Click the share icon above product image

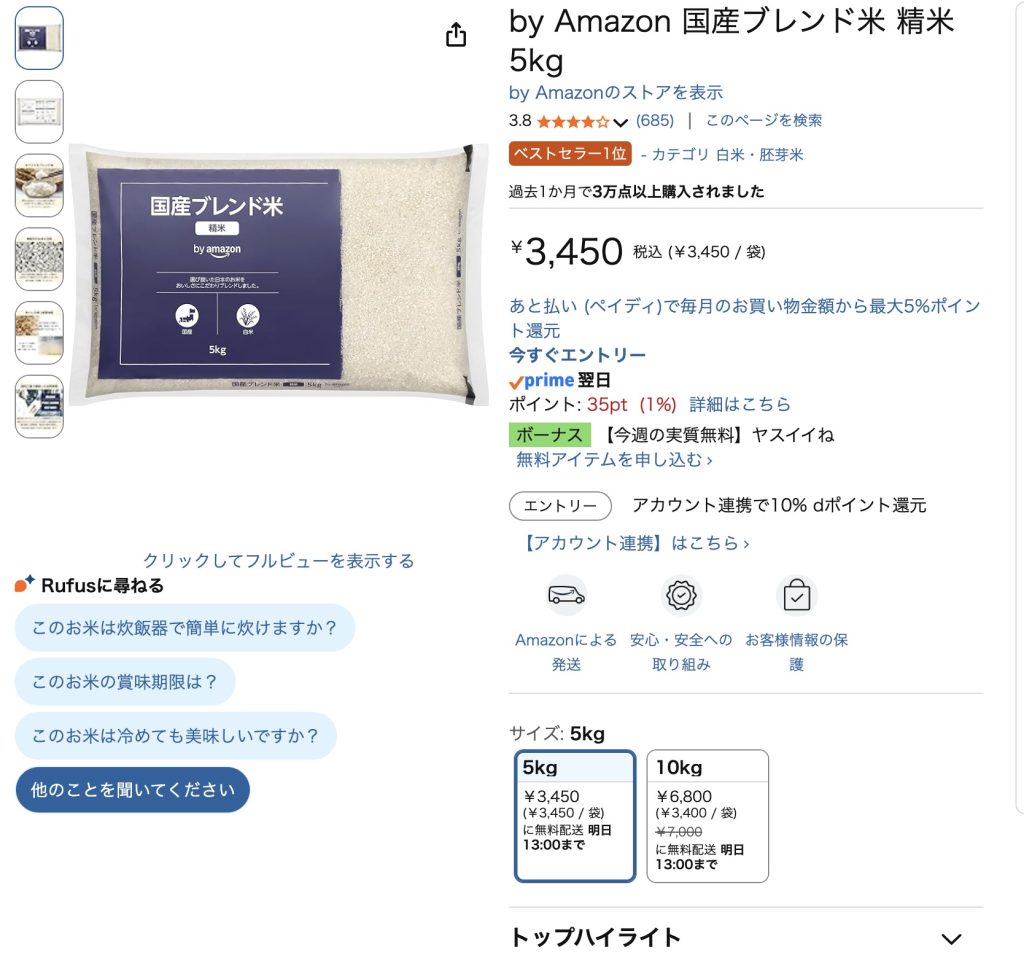pos(456,35)
